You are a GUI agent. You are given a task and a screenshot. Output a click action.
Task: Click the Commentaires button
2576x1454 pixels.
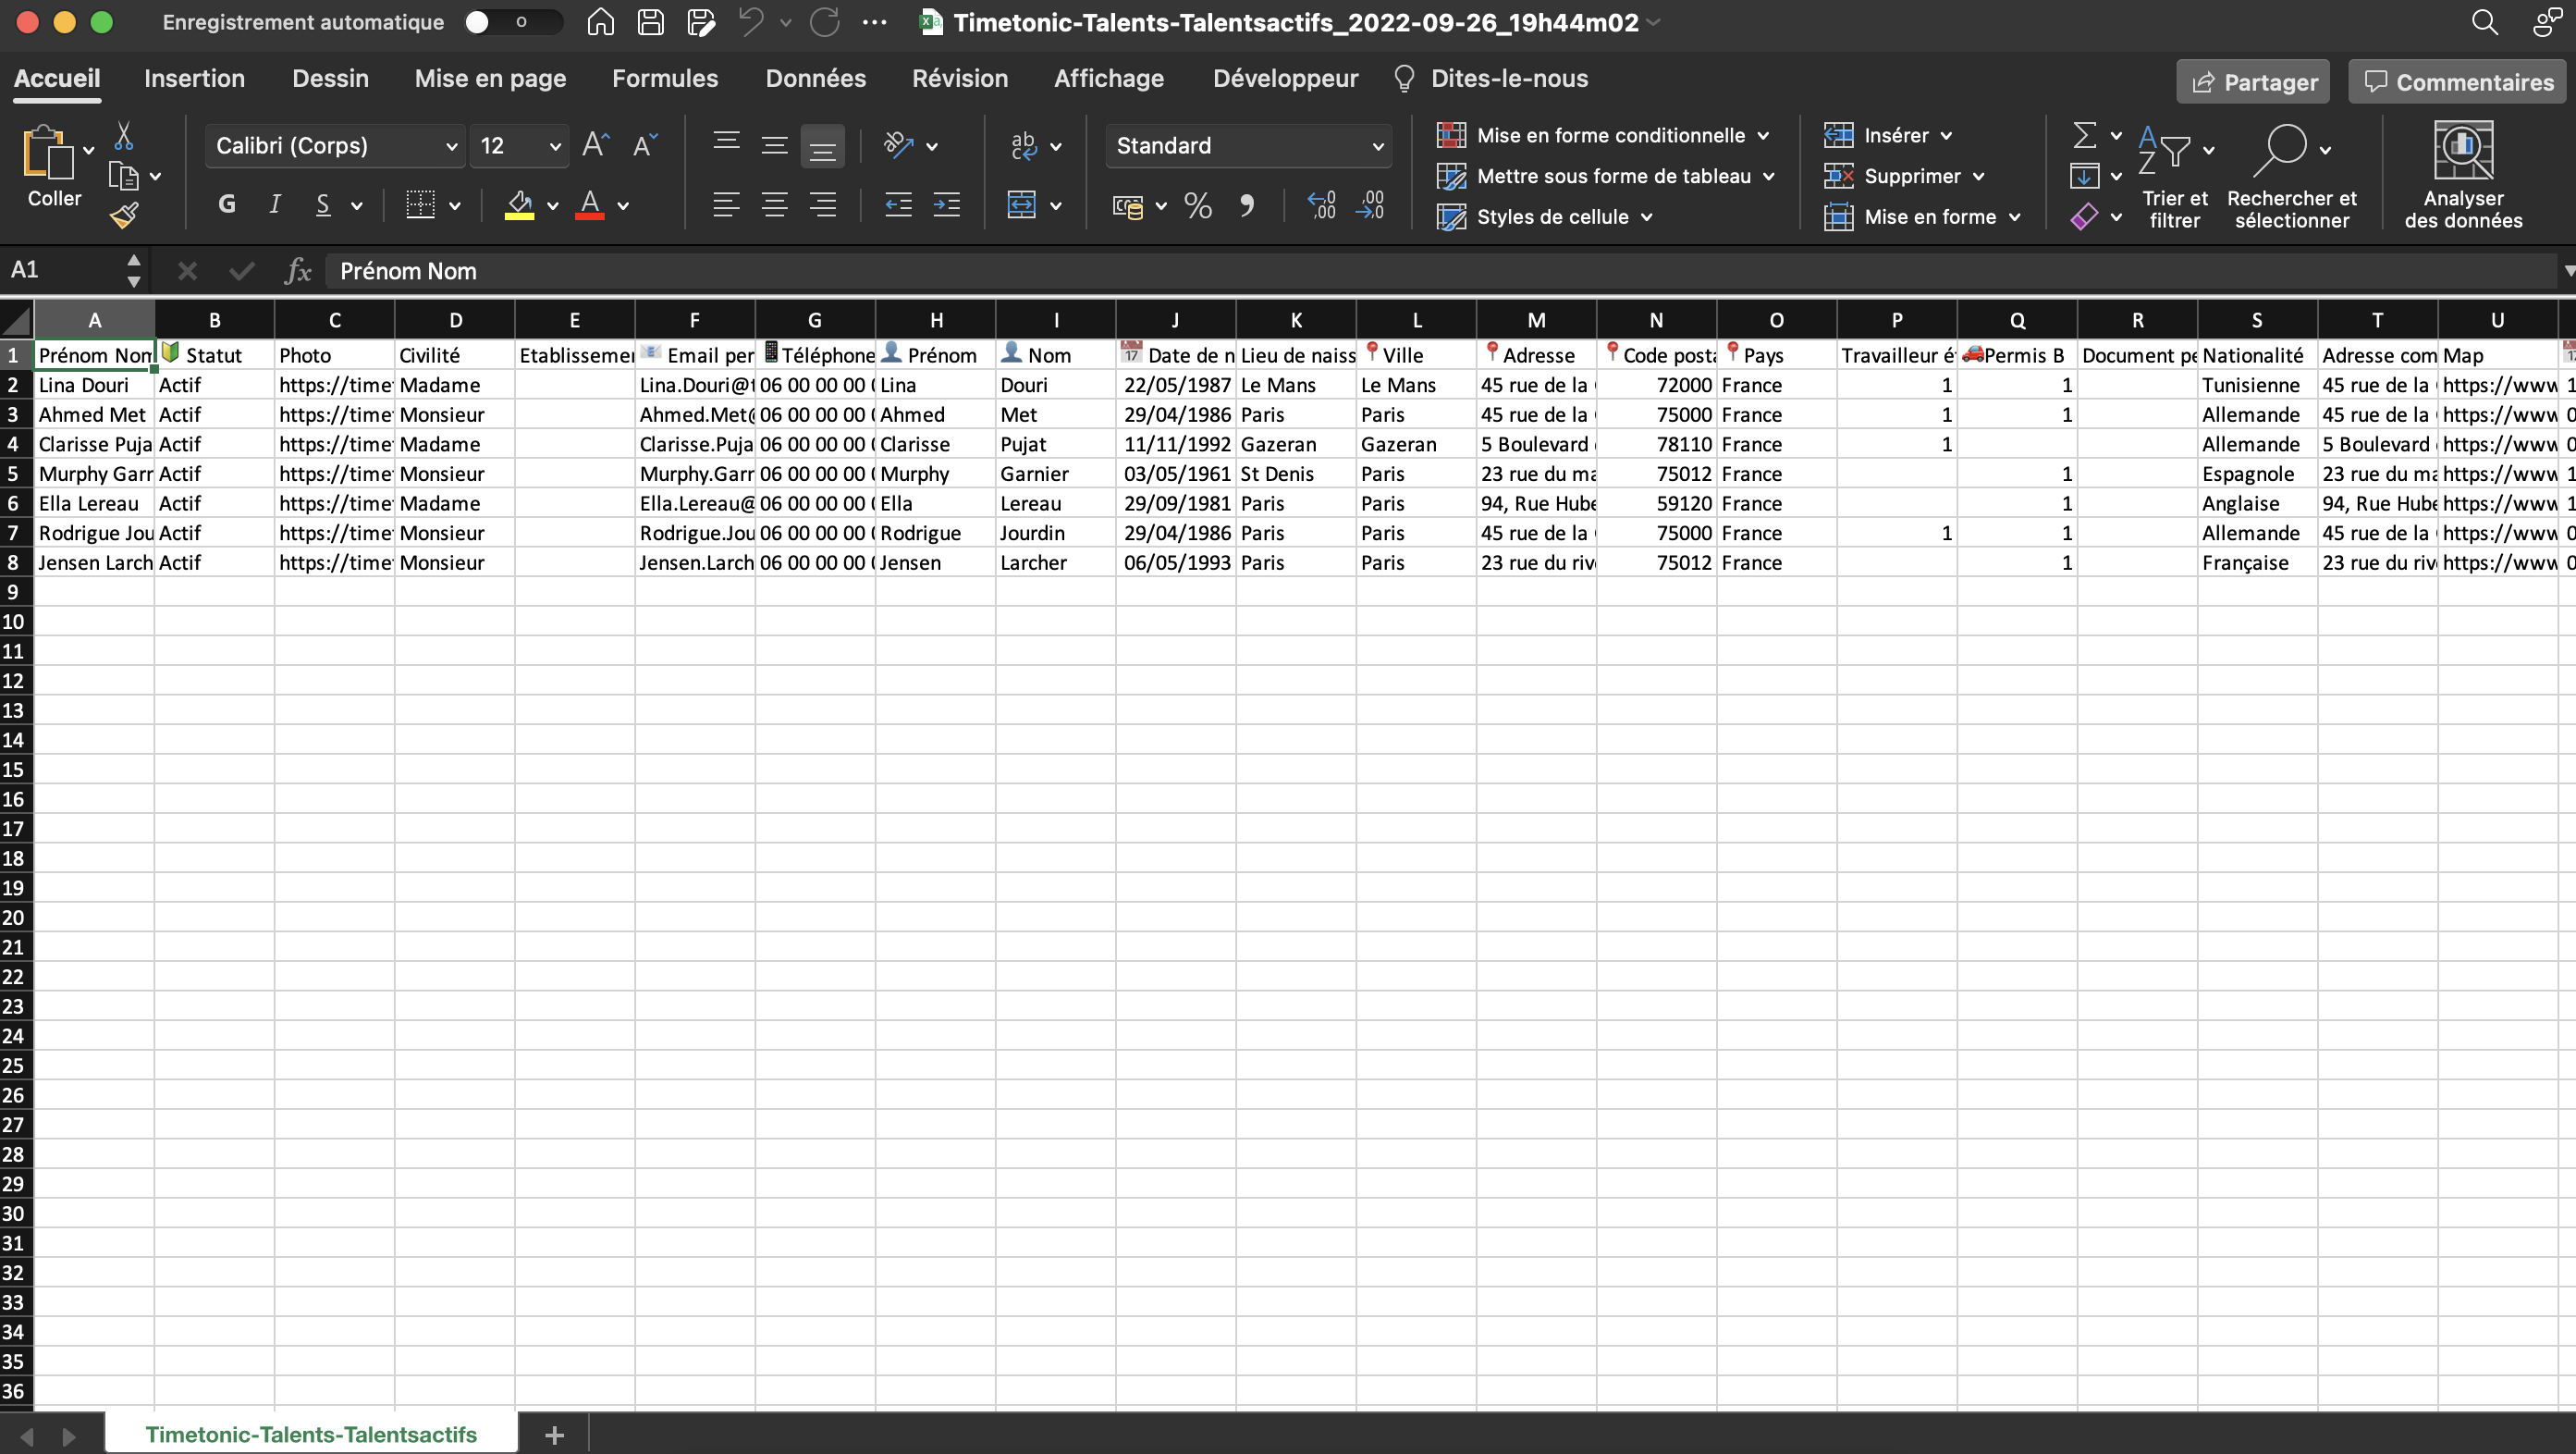(x=2457, y=82)
